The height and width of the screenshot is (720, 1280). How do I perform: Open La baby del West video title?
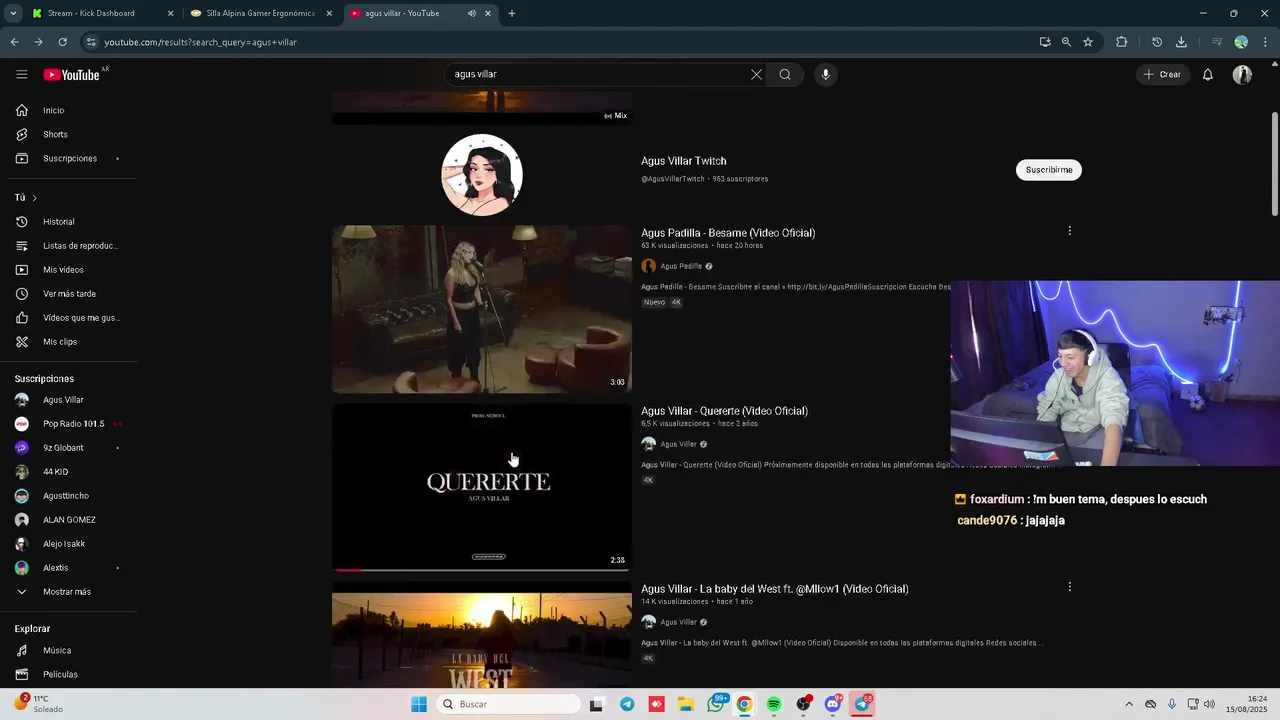coord(775,589)
